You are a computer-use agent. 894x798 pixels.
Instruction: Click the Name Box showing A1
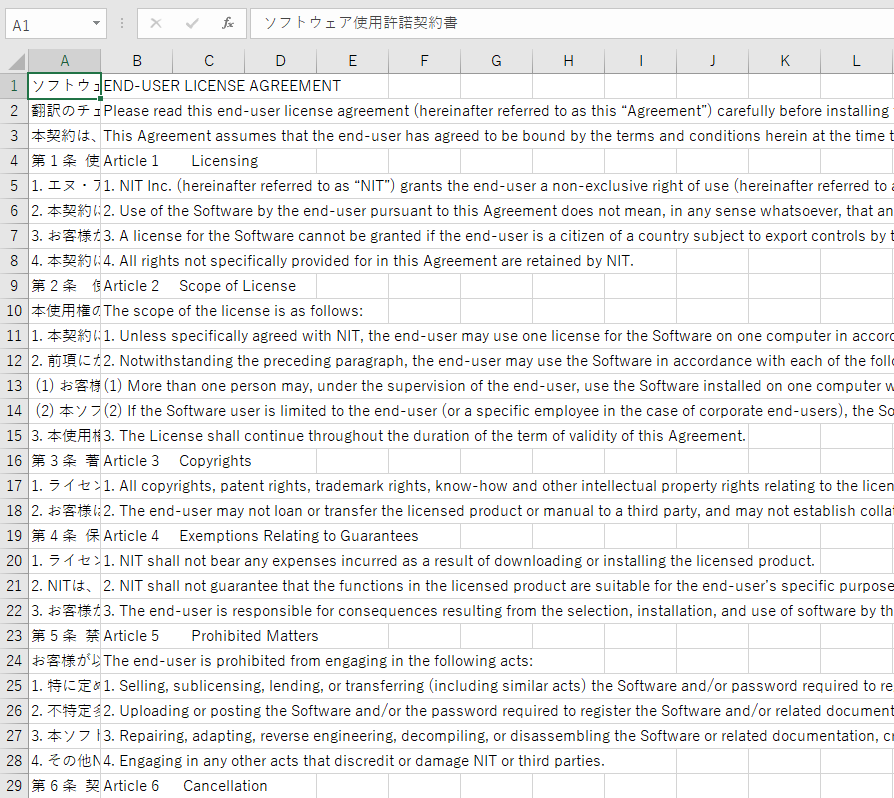45,23
